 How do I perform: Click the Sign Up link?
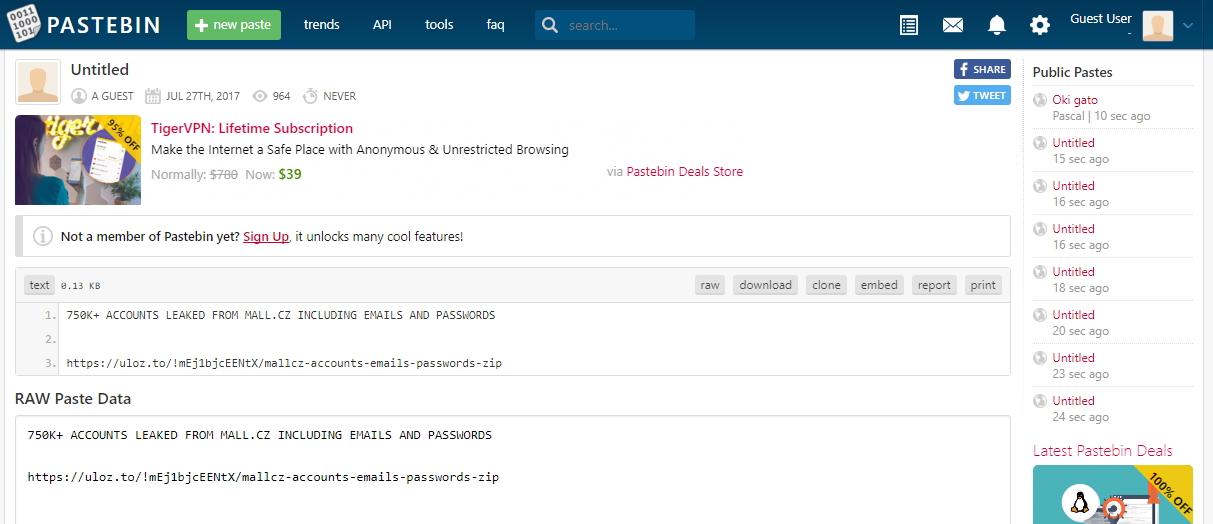coord(266,237)
